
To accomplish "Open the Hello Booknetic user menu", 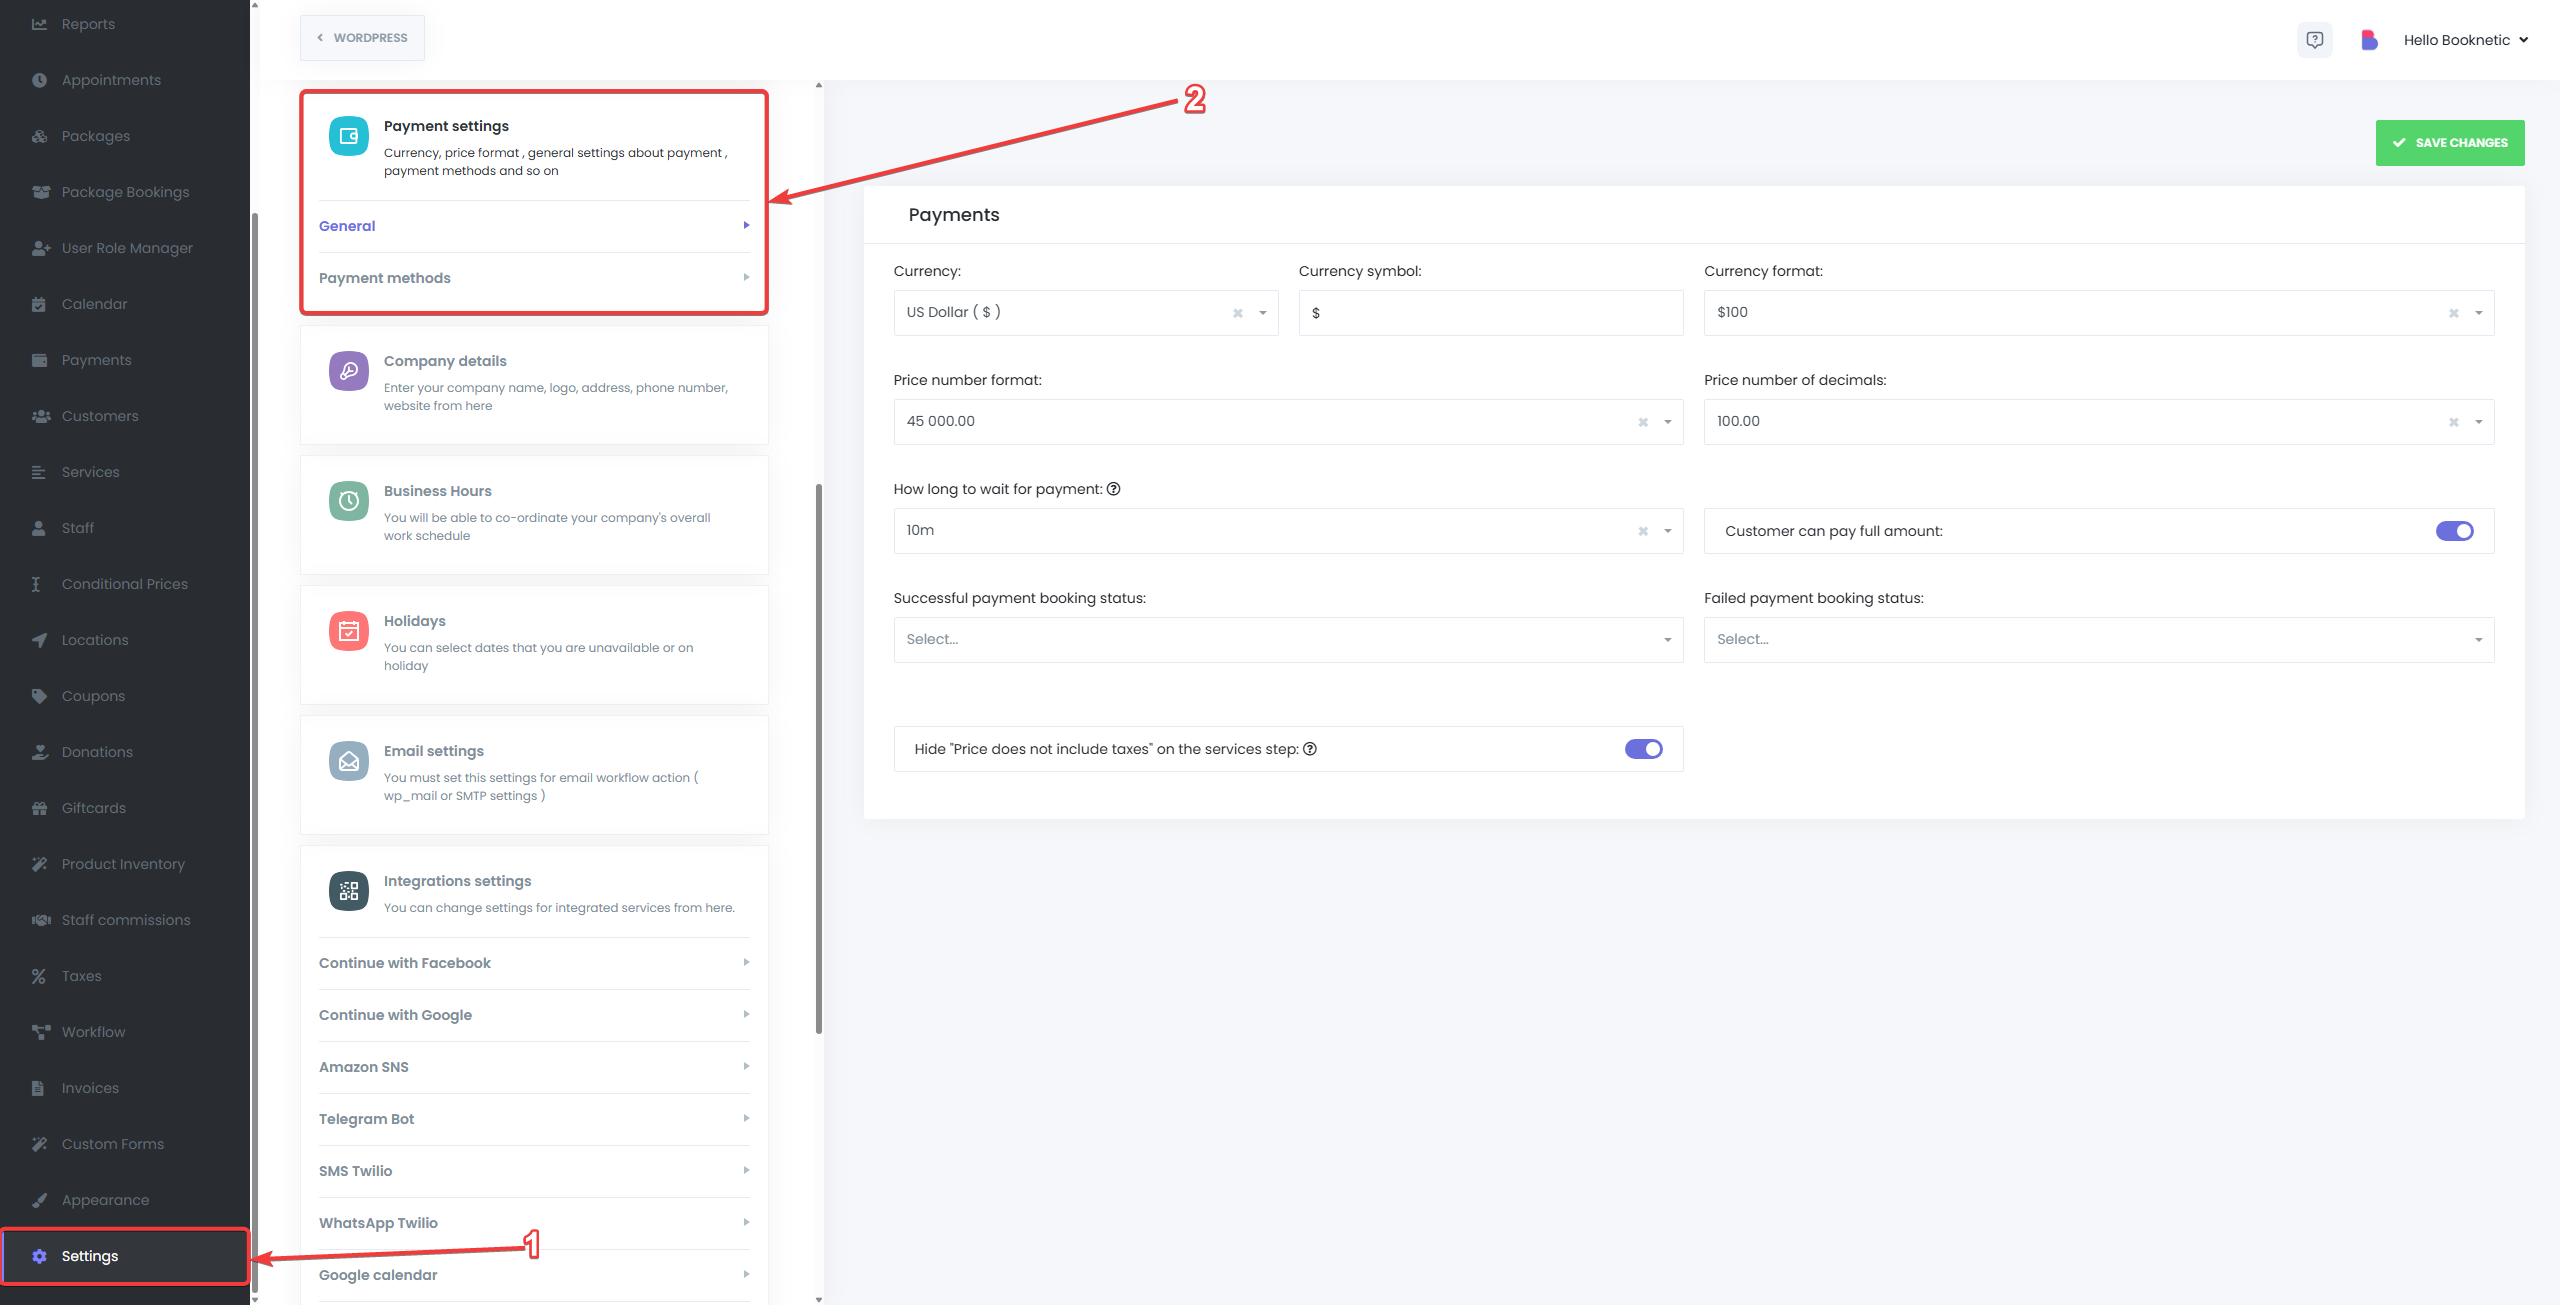I will click(x=2466, y=40).
